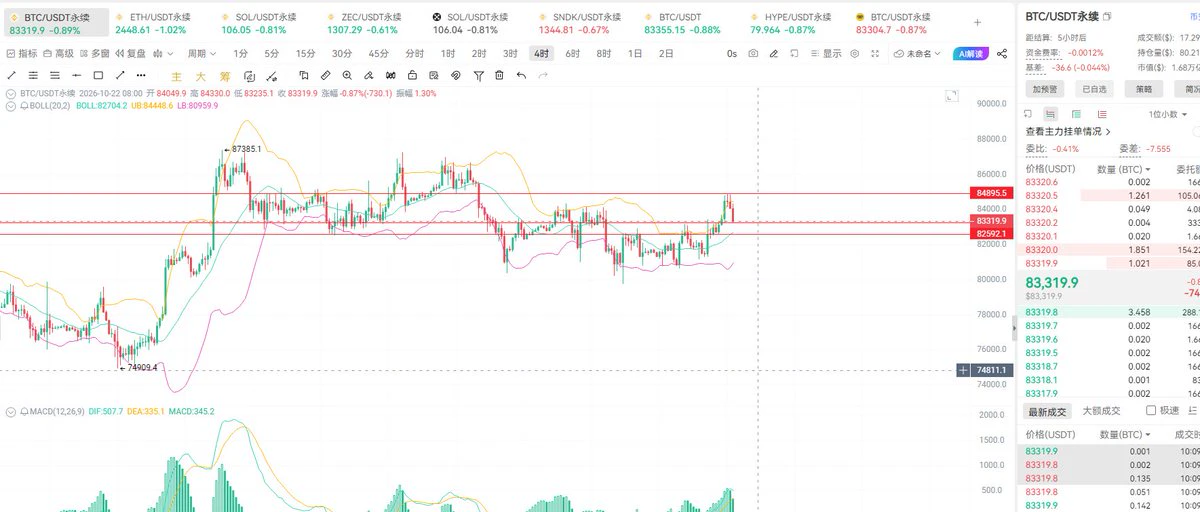The width and height of the screenshot is (1200, 512).
Task: Switch to the 大额成交 tab
Action: tap(1102, 411)
